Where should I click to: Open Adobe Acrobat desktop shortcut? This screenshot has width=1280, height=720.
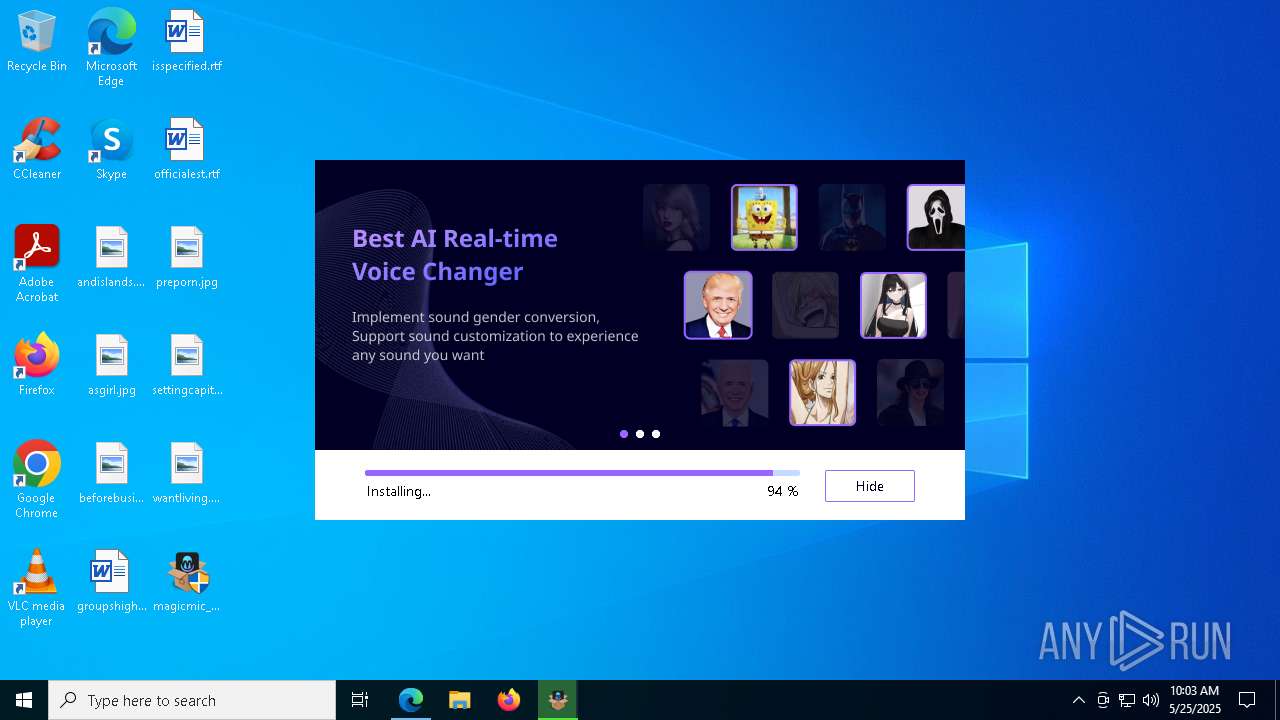(x=37, y=264)
